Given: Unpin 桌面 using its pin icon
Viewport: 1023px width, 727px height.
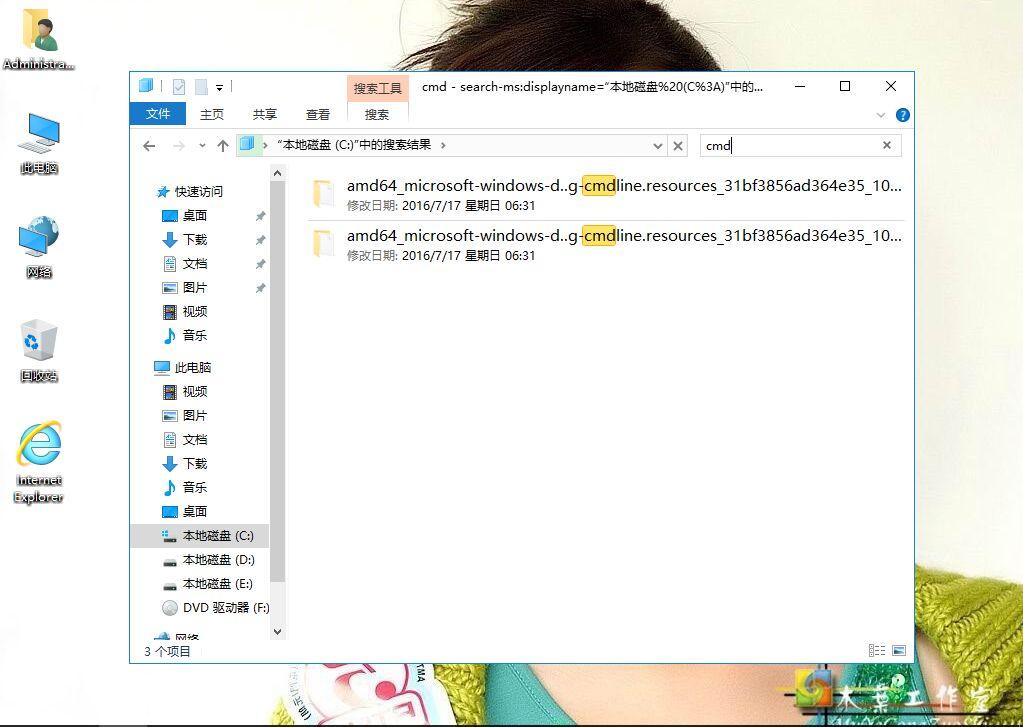Looking at the screenshot, I should [260, 216].
